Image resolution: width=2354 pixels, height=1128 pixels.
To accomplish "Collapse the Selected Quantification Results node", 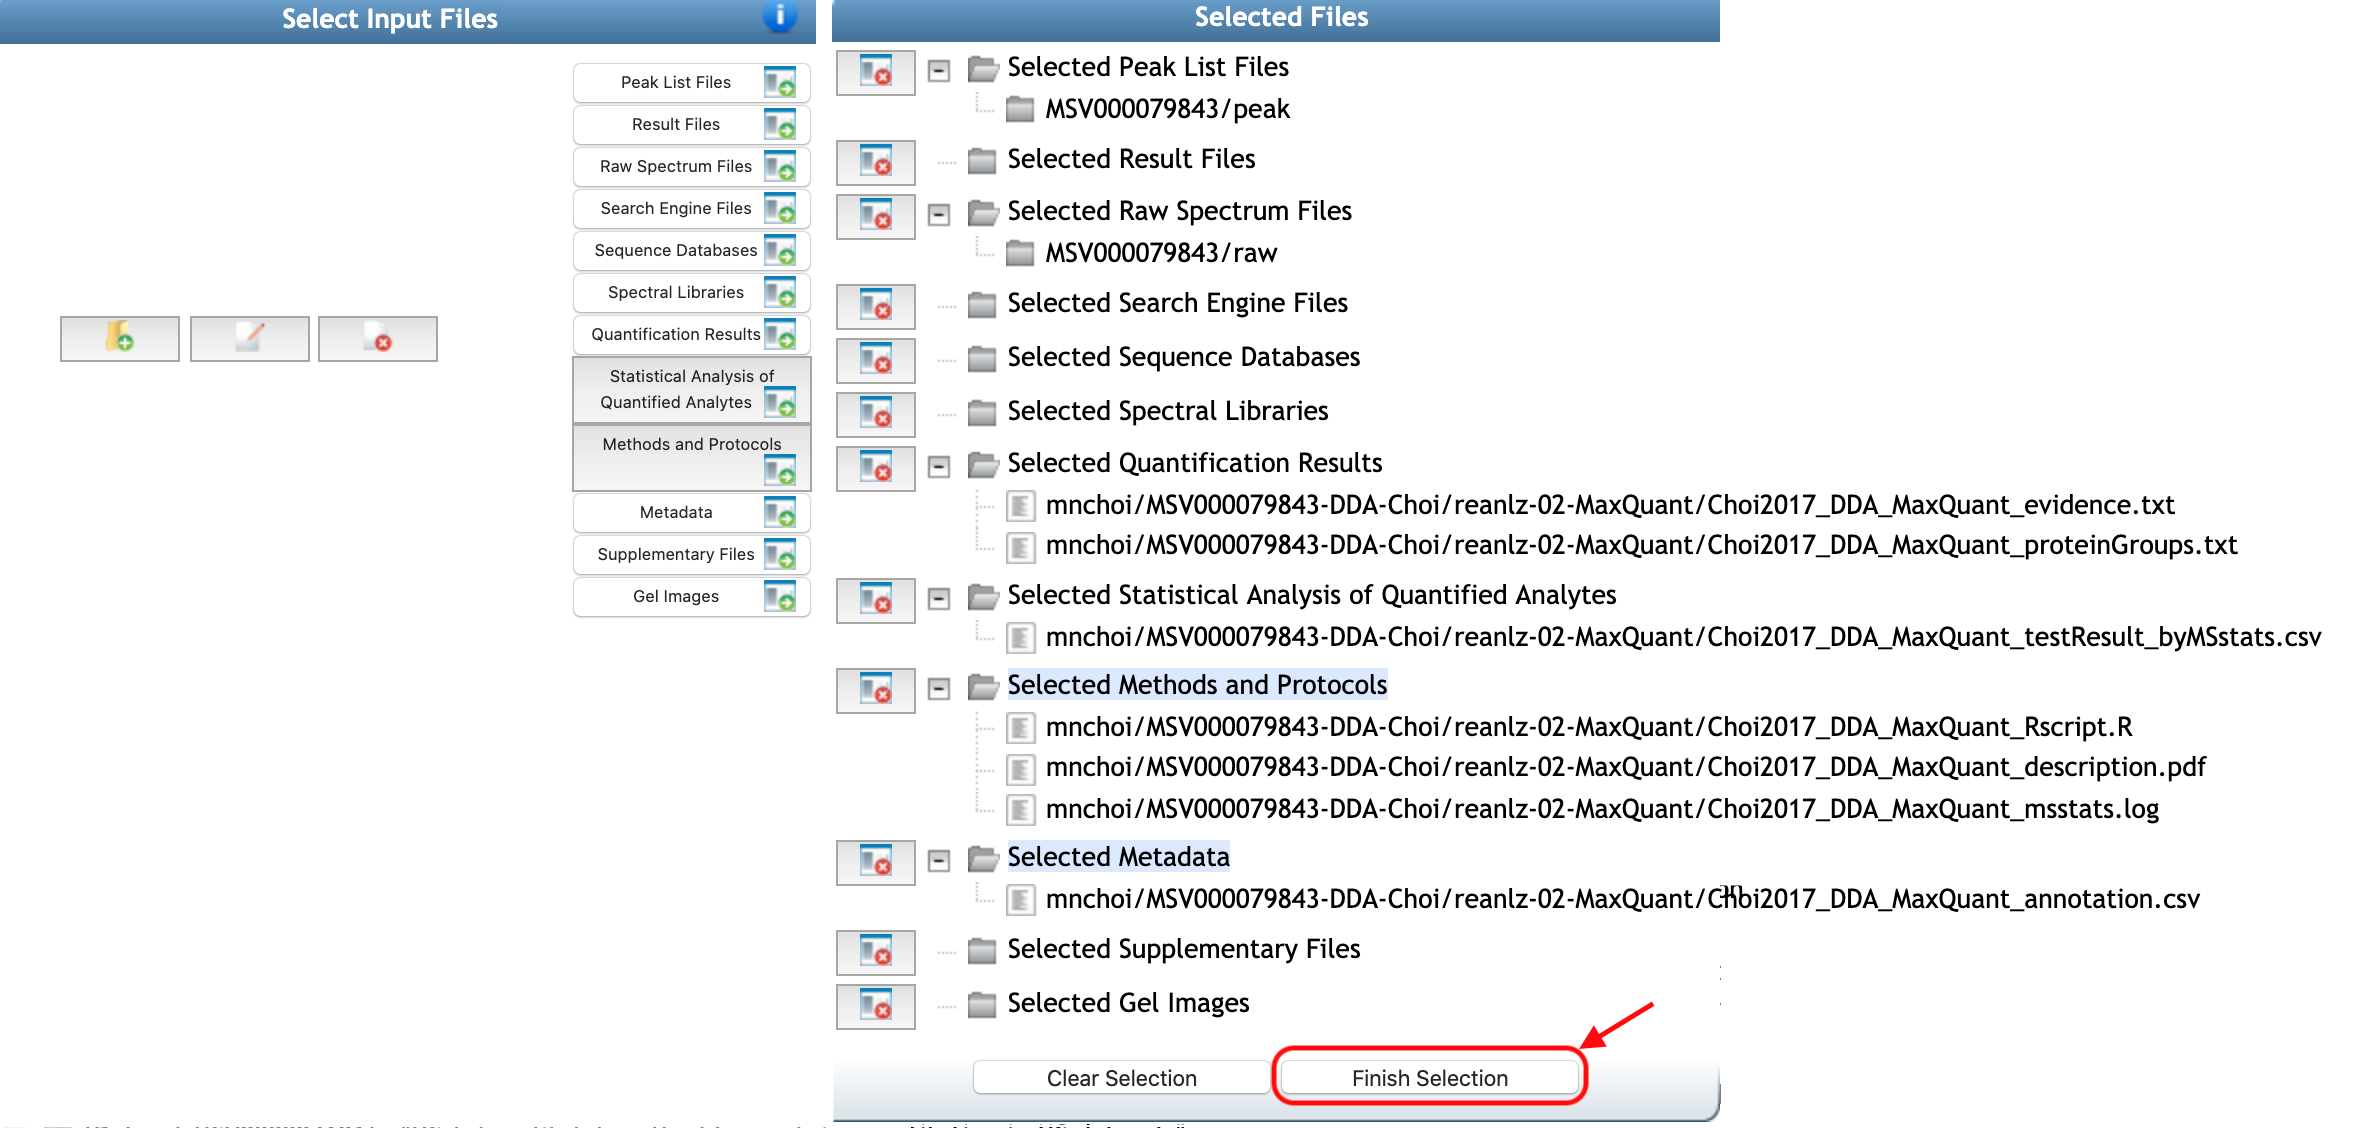I will point(938,466).
